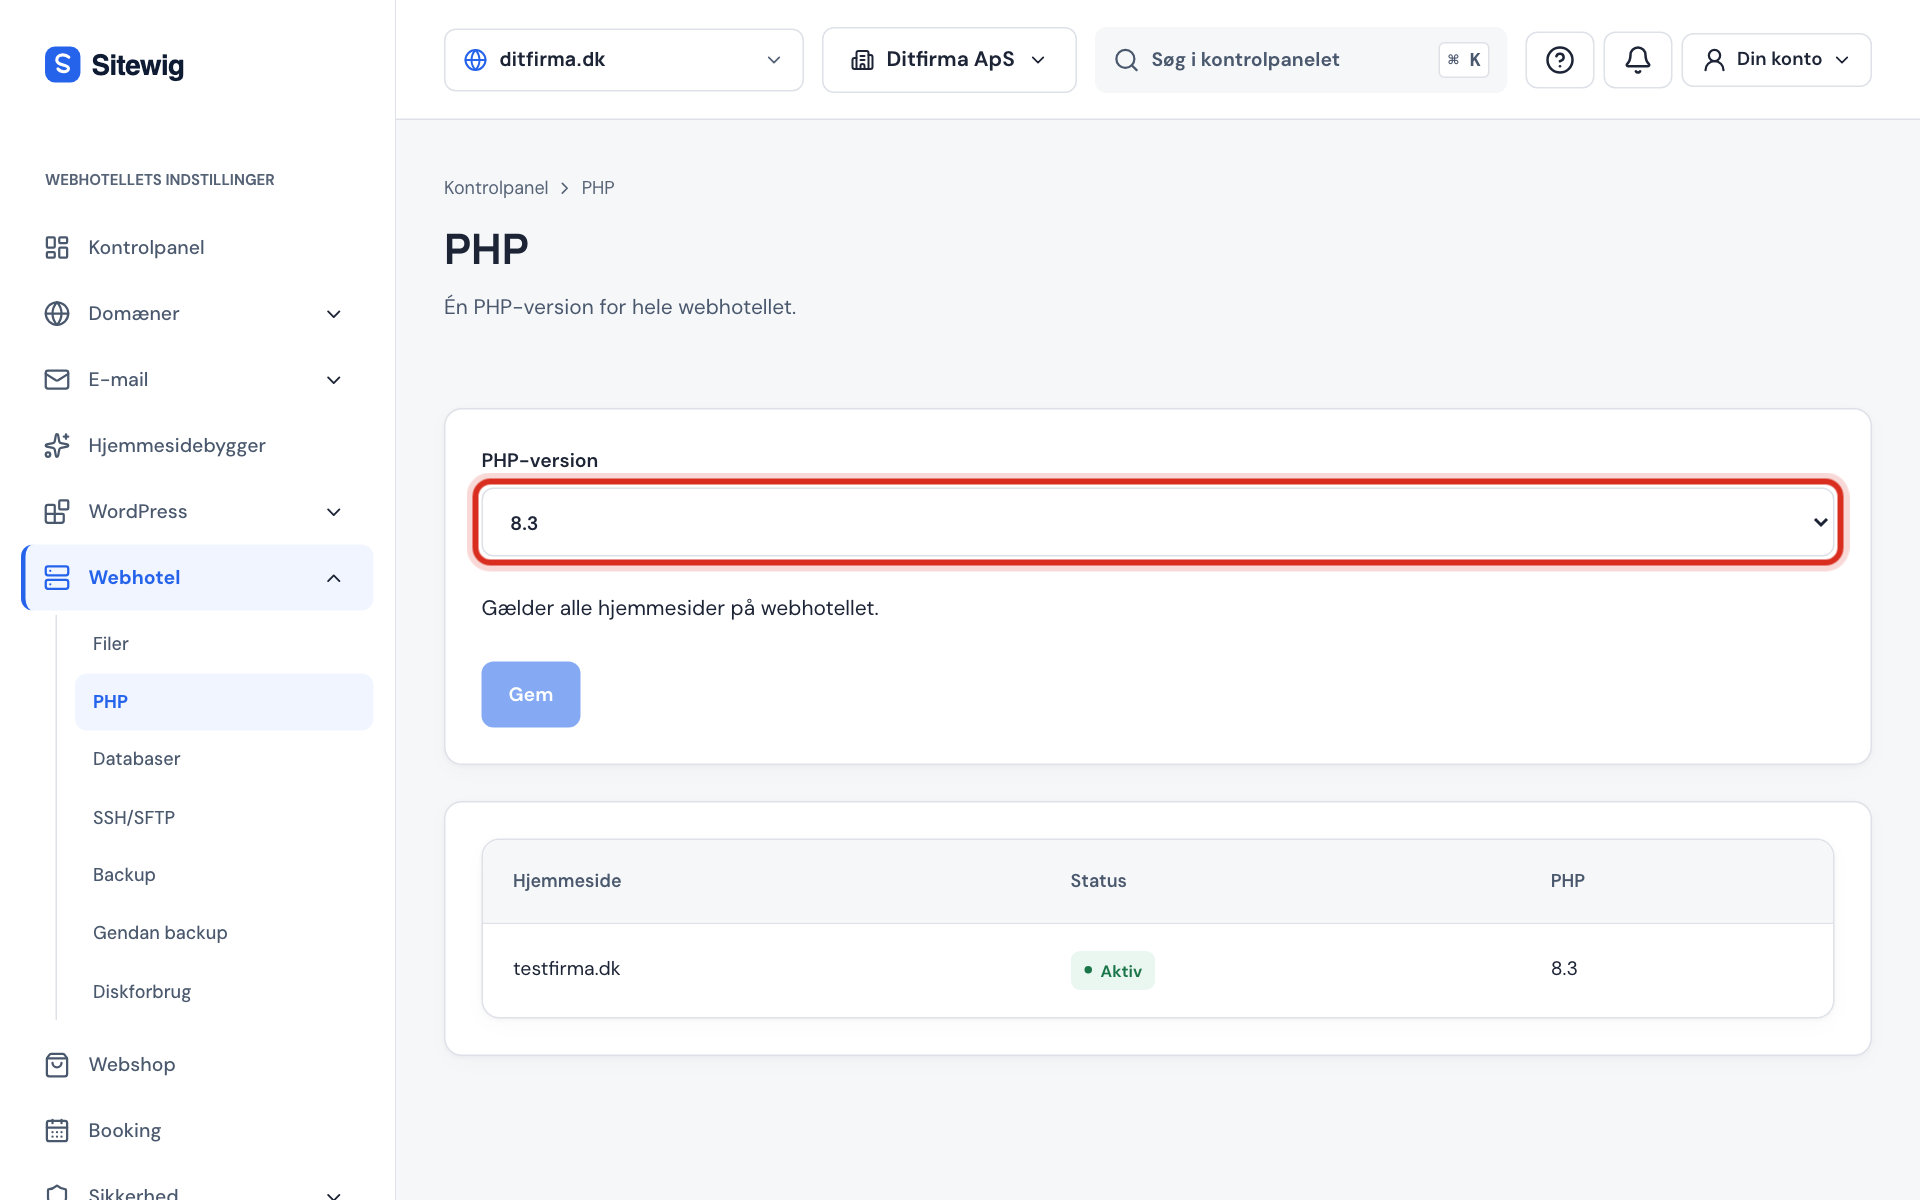Open Gendan backup in the submenu
Image resolution: width=1920 pixels, height=1200 pixels.
click(224, 933)
